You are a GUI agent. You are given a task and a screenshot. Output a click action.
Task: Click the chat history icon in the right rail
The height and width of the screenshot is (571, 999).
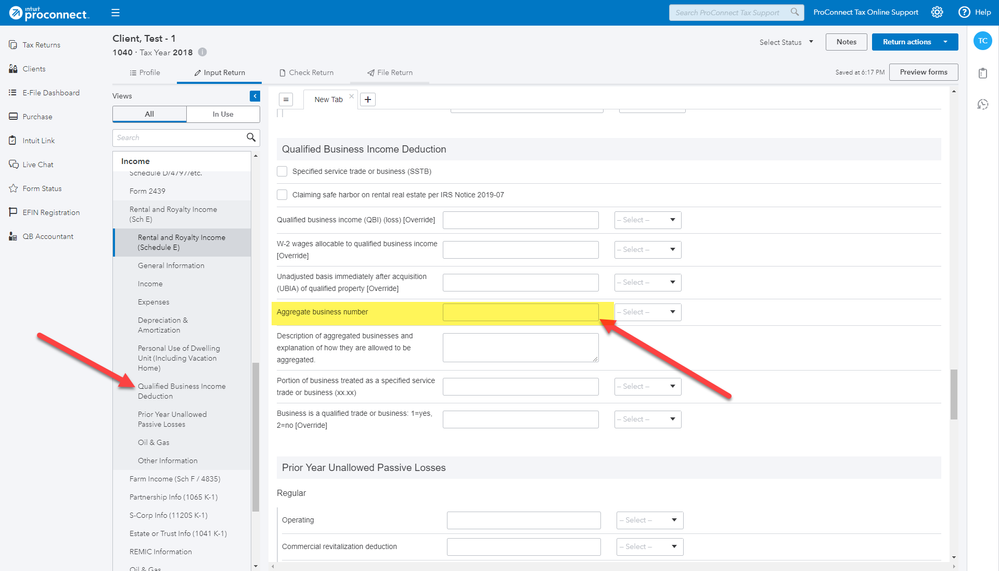click(x=982, y=104)
